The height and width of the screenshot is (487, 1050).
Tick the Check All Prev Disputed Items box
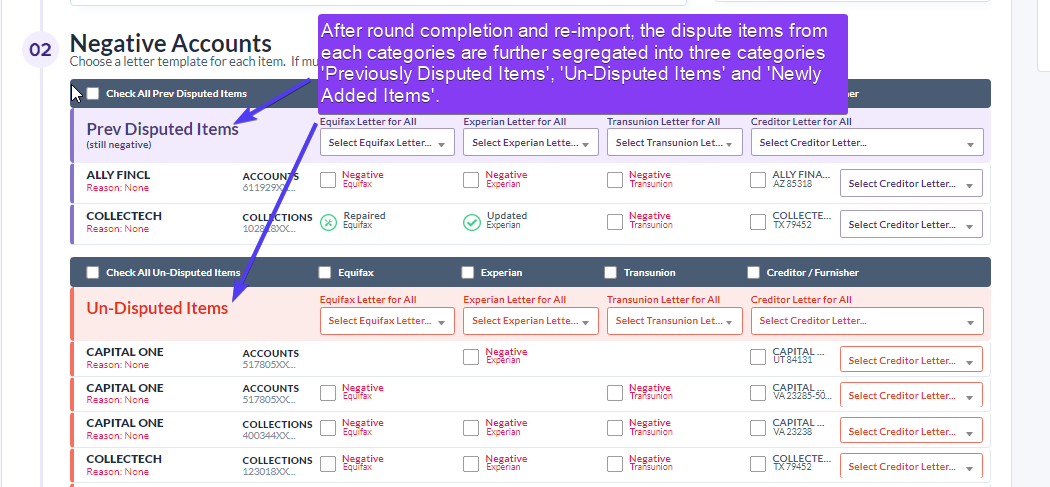pos(93,94)
